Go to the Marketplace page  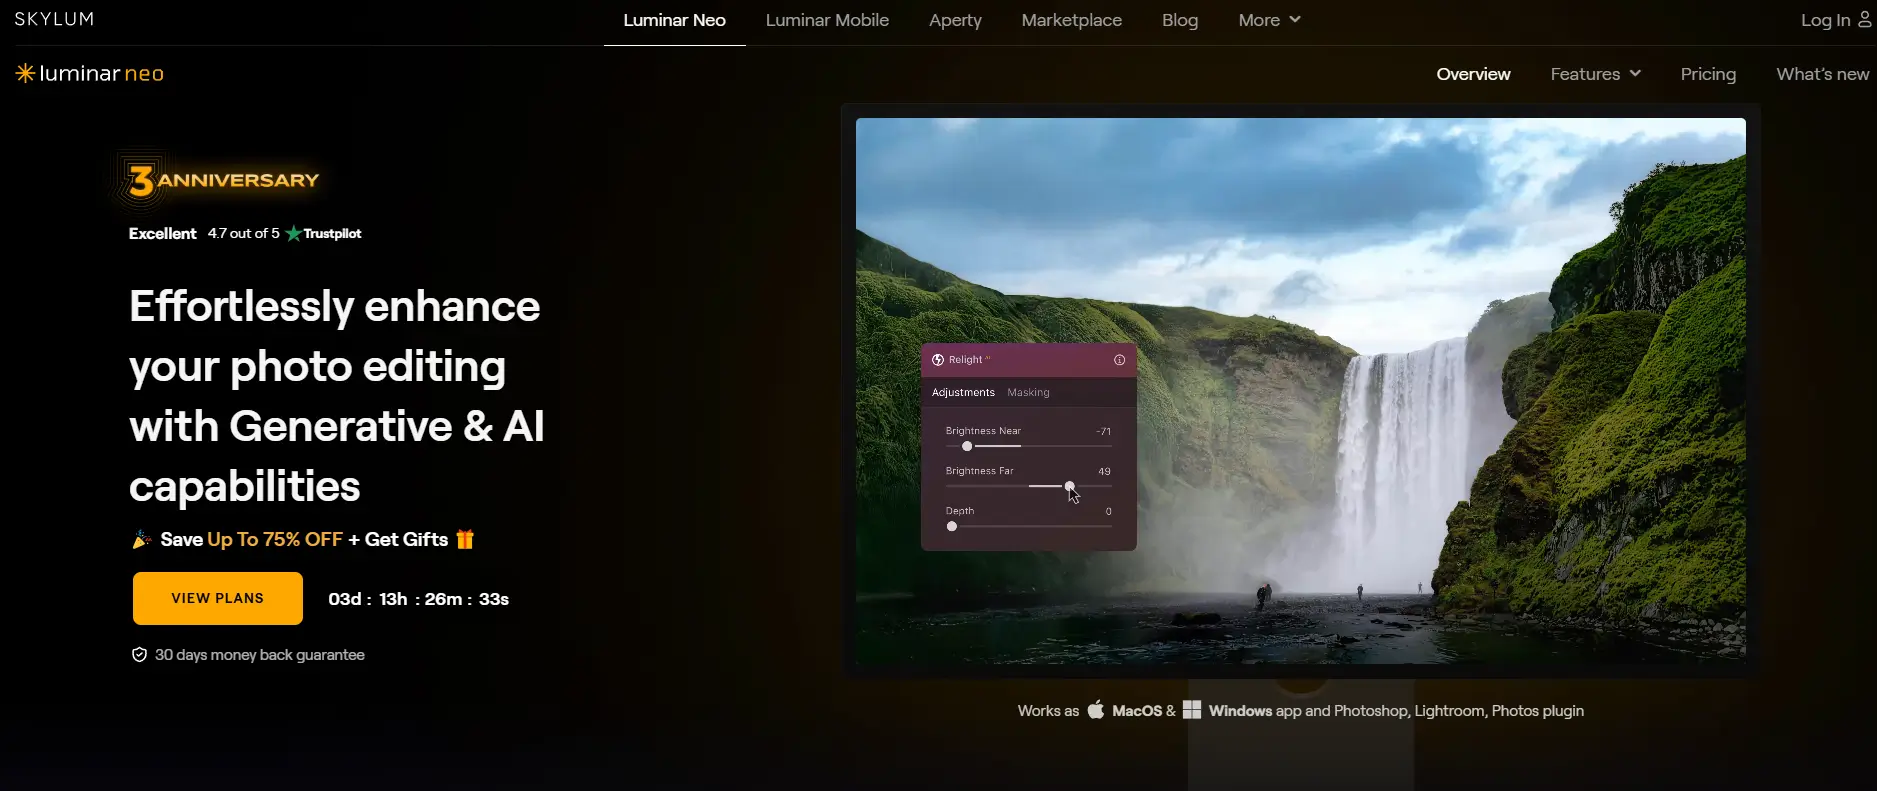point(1071,20)
